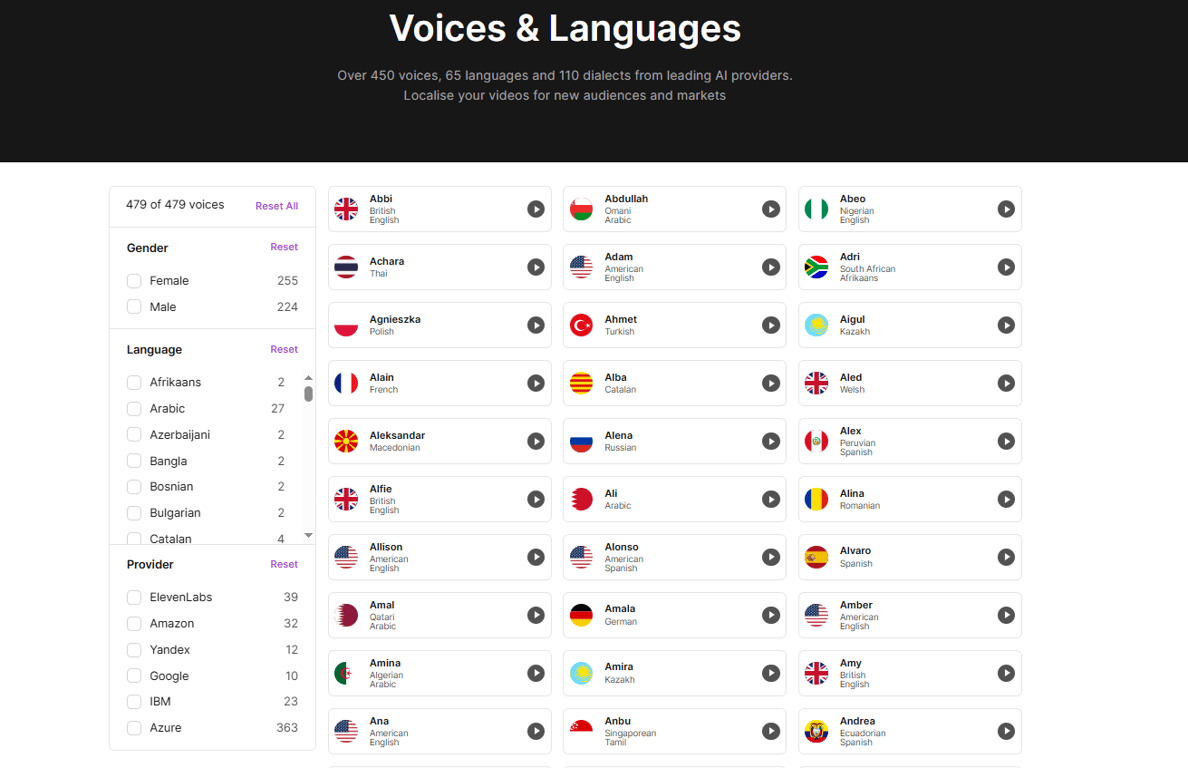Click the Romanian flag on Alina card
Screen dimensions: 1188x768
[x=816, y=499]
